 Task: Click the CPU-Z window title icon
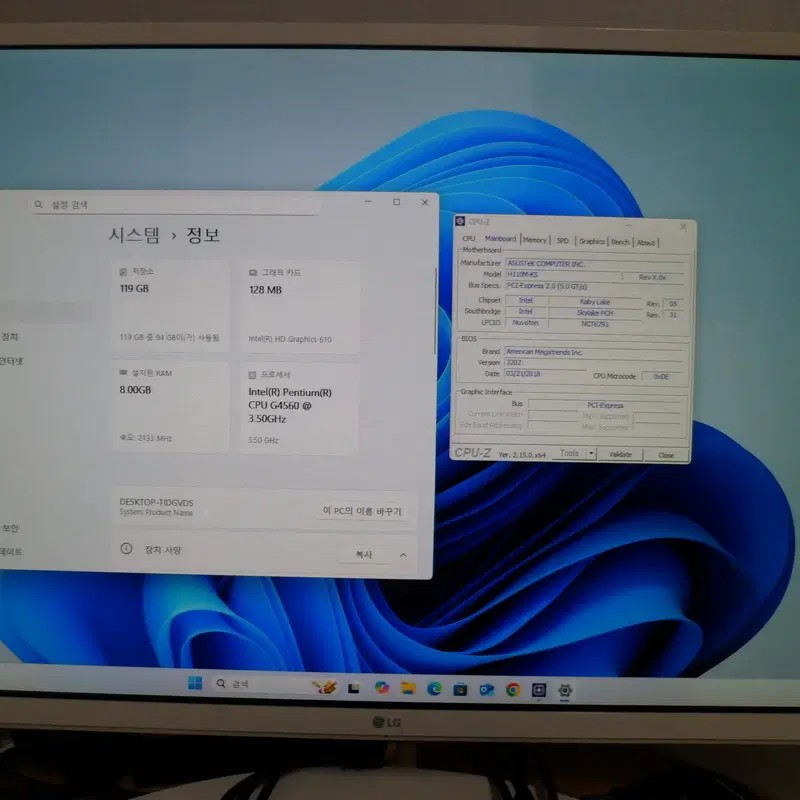pyautogui.click(x=460, y=221)
